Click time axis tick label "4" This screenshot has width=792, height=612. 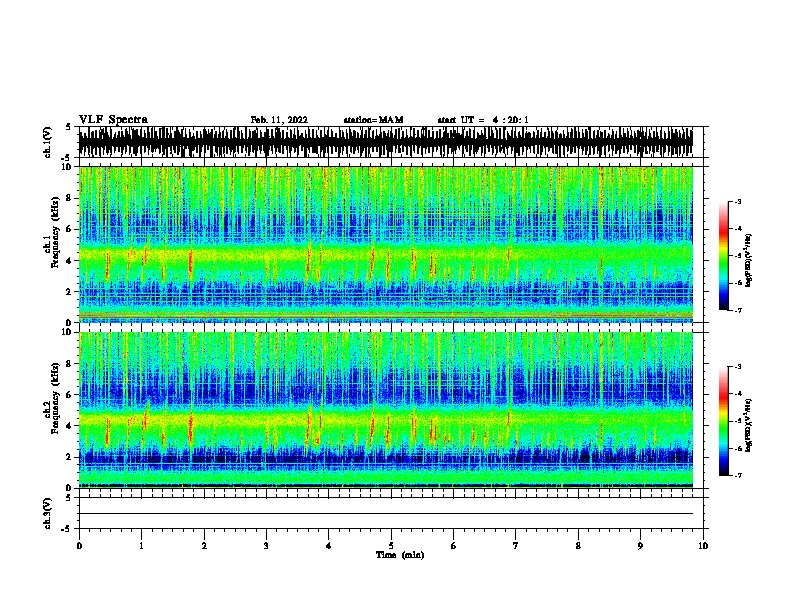(x=329, y=545)
